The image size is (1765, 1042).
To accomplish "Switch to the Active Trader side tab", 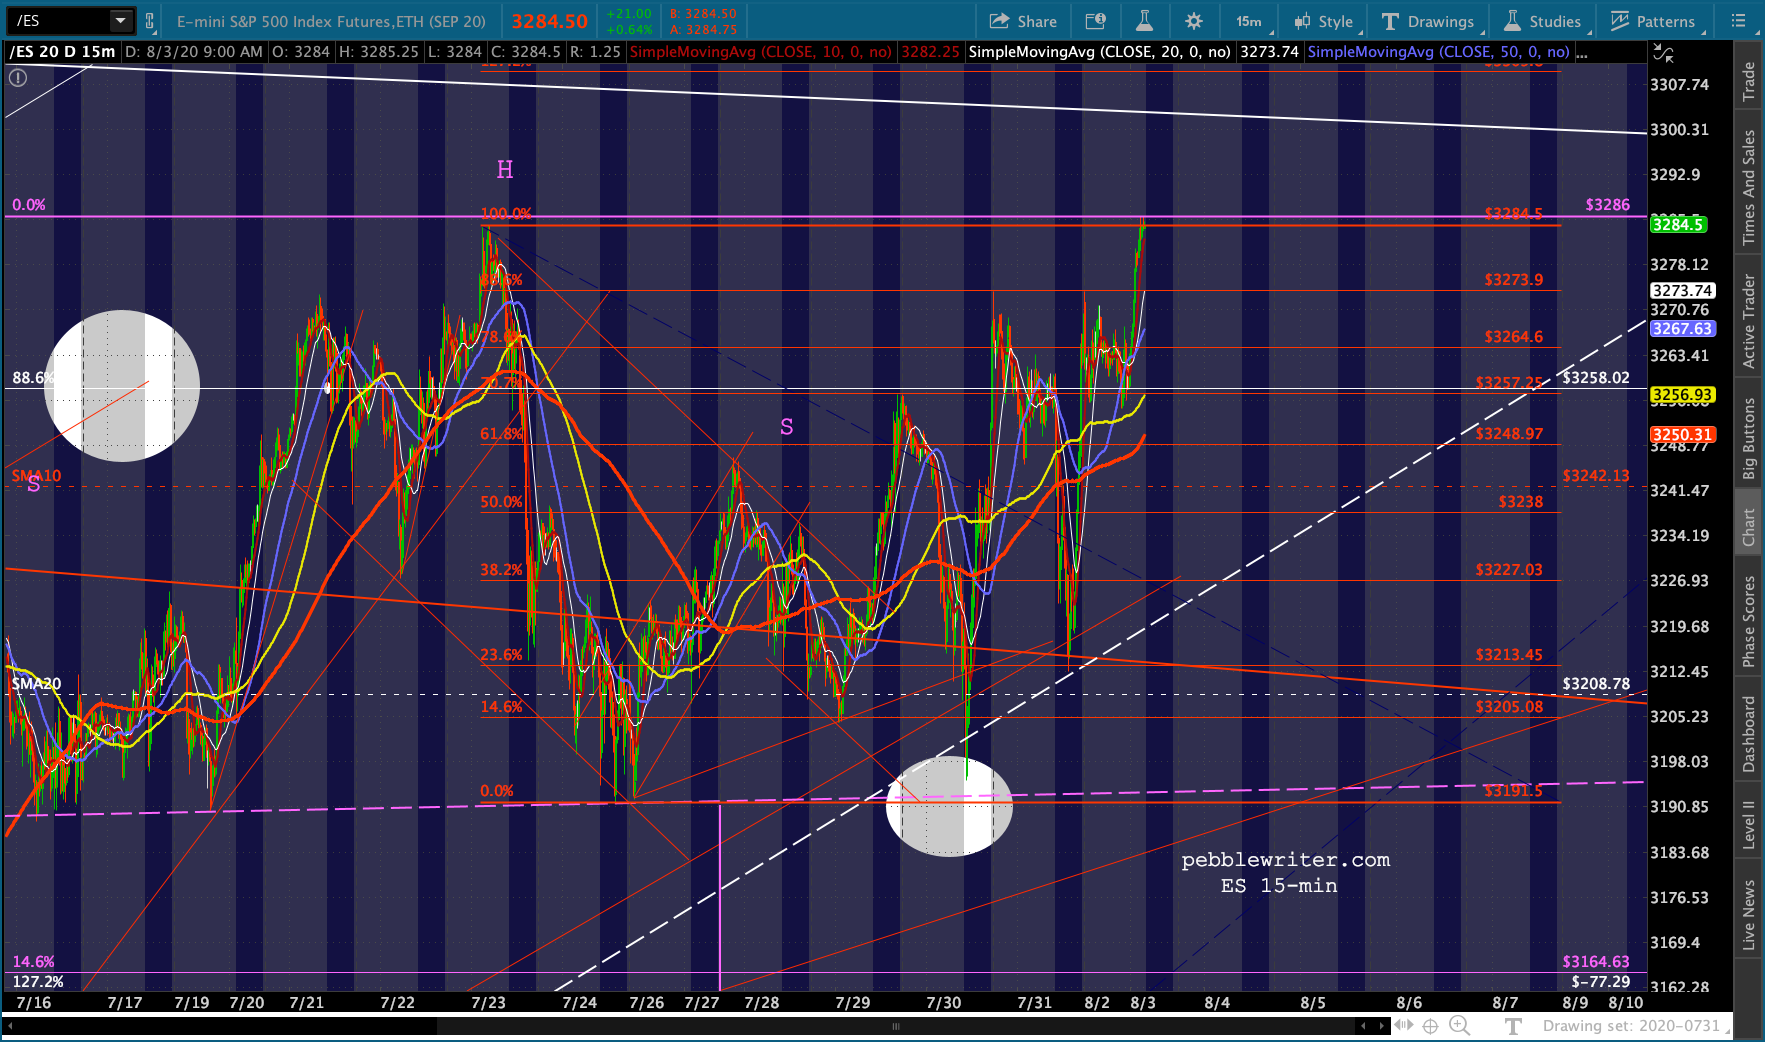I will (1749, 321).
